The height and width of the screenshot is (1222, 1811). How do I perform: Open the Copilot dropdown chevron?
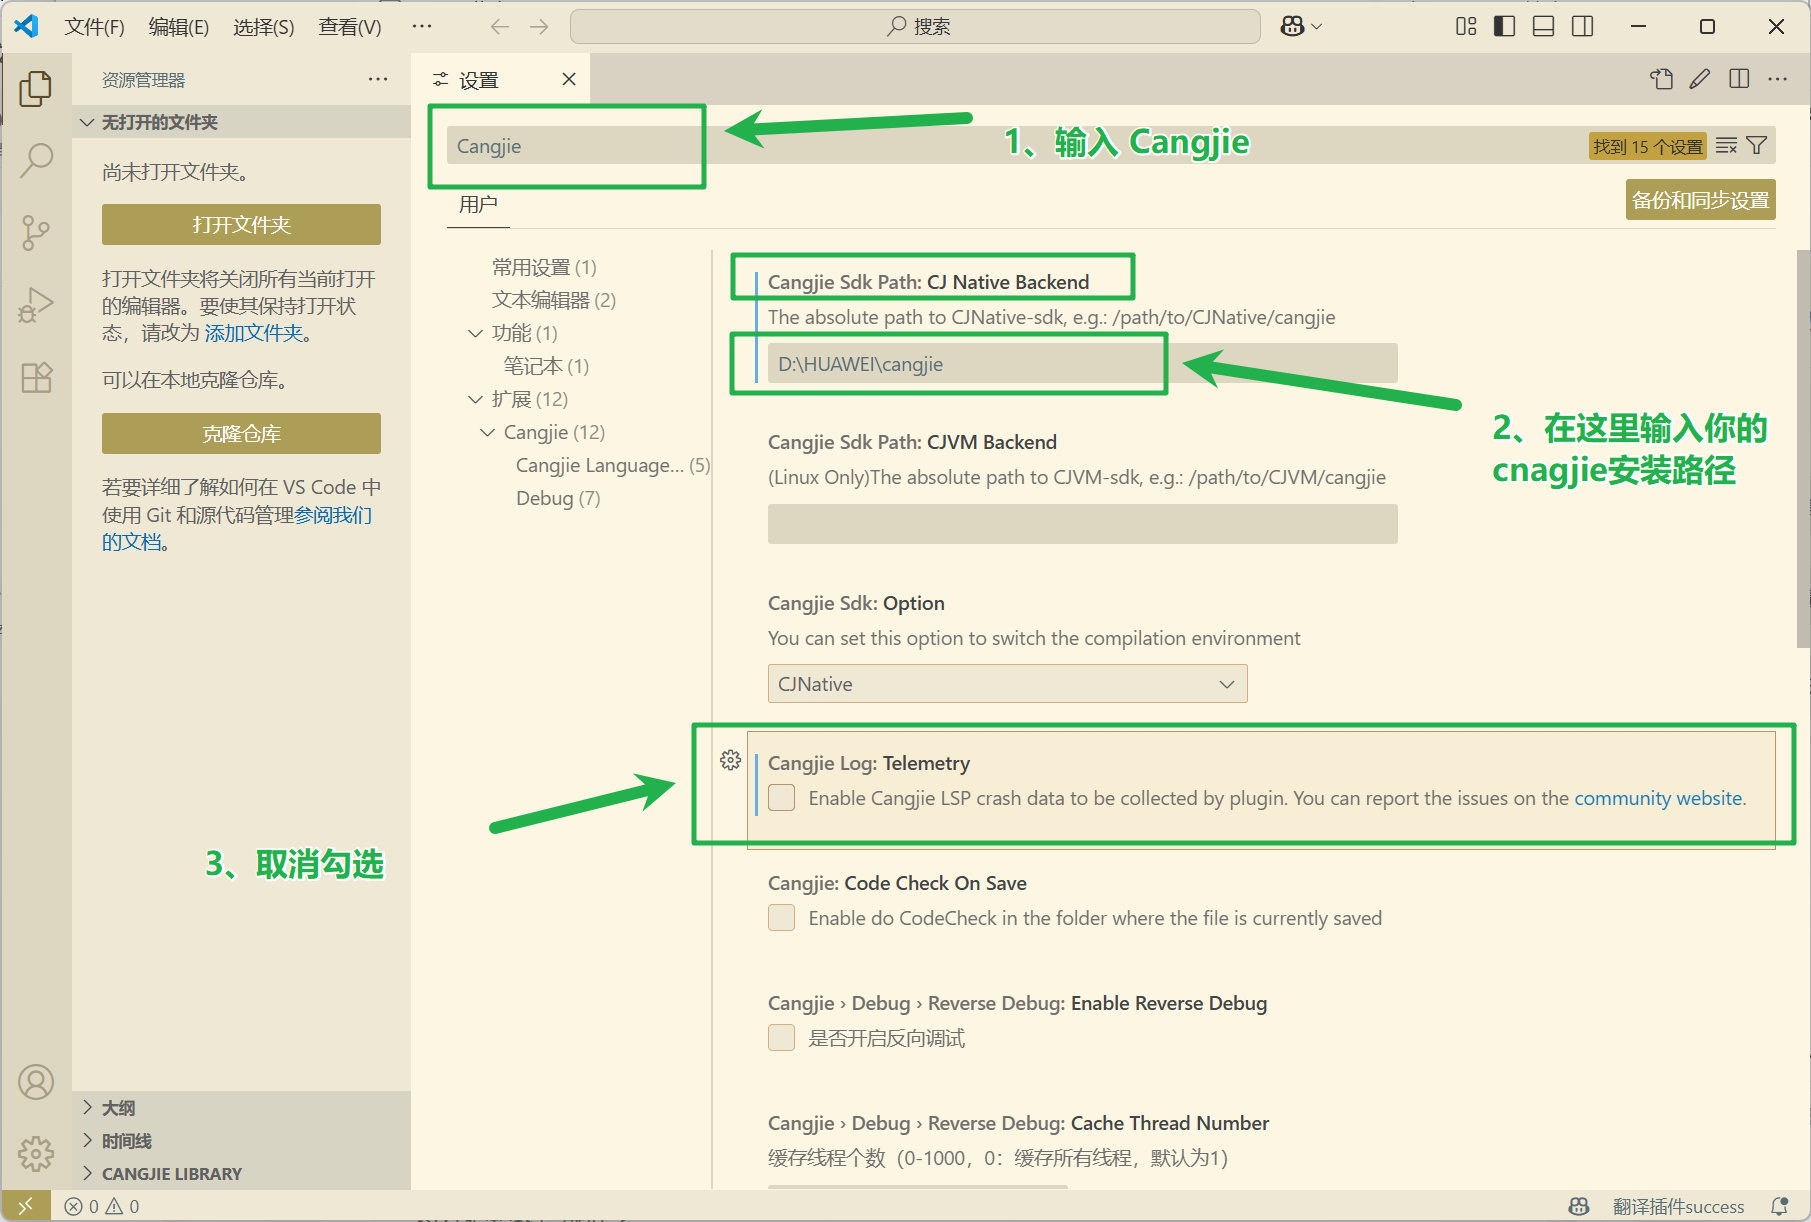tap(1316, 27)
